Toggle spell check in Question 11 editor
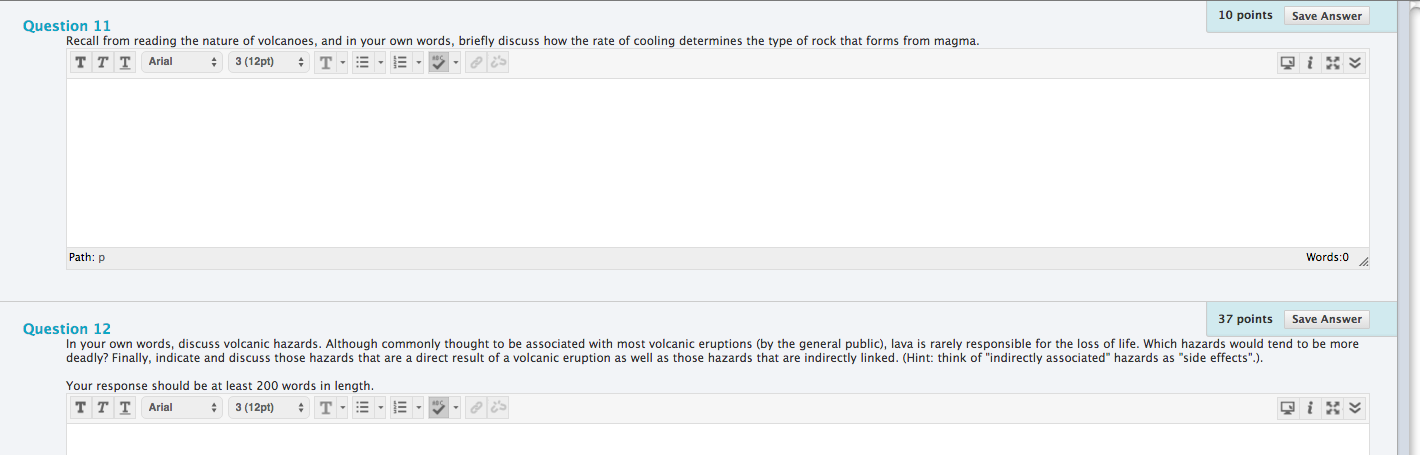 tap(438, 62)
